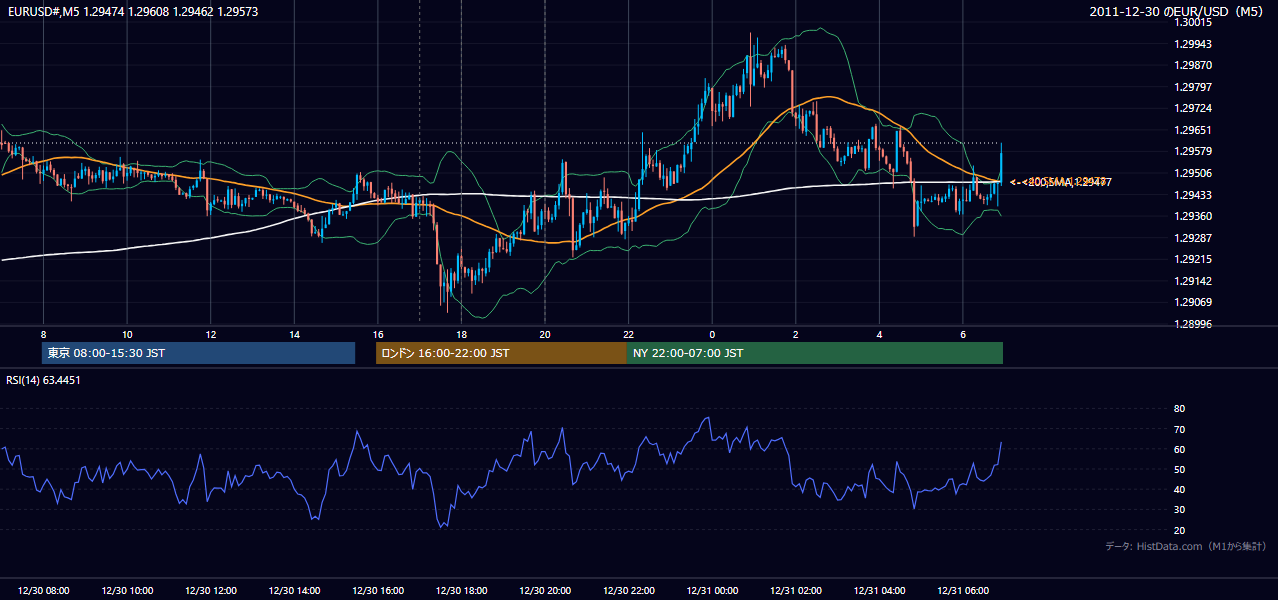
Task: Click RSI axis level 40
Action: pos(1179,490)
